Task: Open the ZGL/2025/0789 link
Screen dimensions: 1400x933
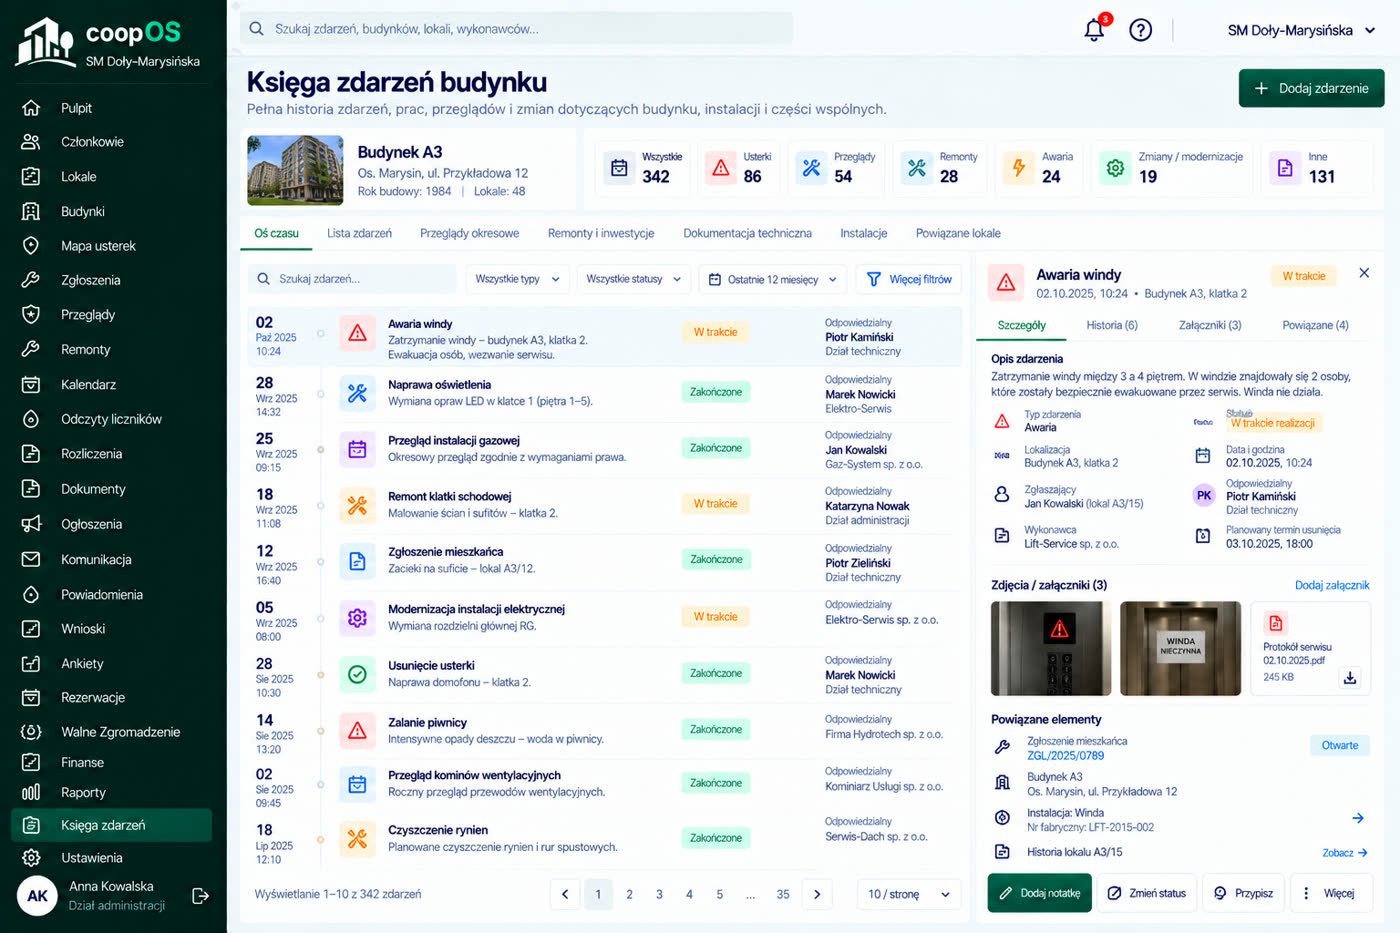Action: coord(1066,756)
